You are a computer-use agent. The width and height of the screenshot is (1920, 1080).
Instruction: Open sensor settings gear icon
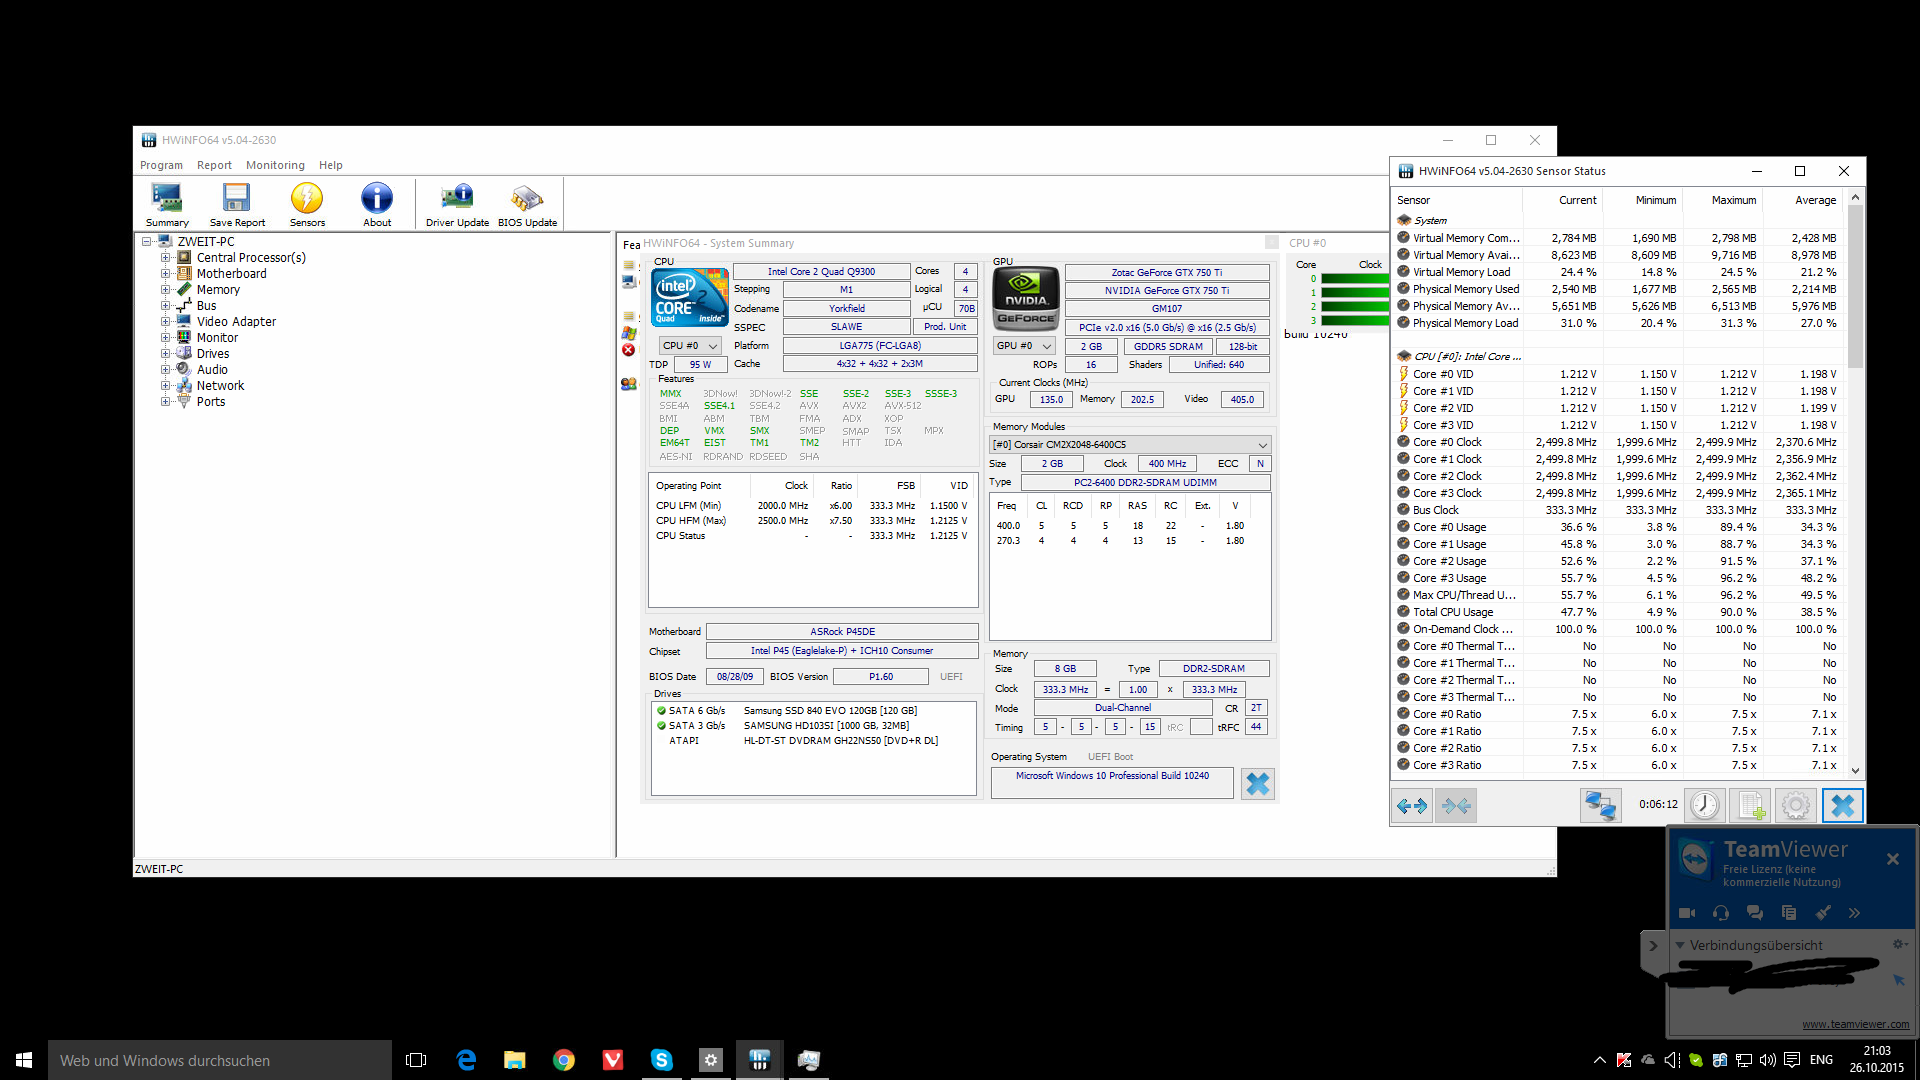(1795, 805)
